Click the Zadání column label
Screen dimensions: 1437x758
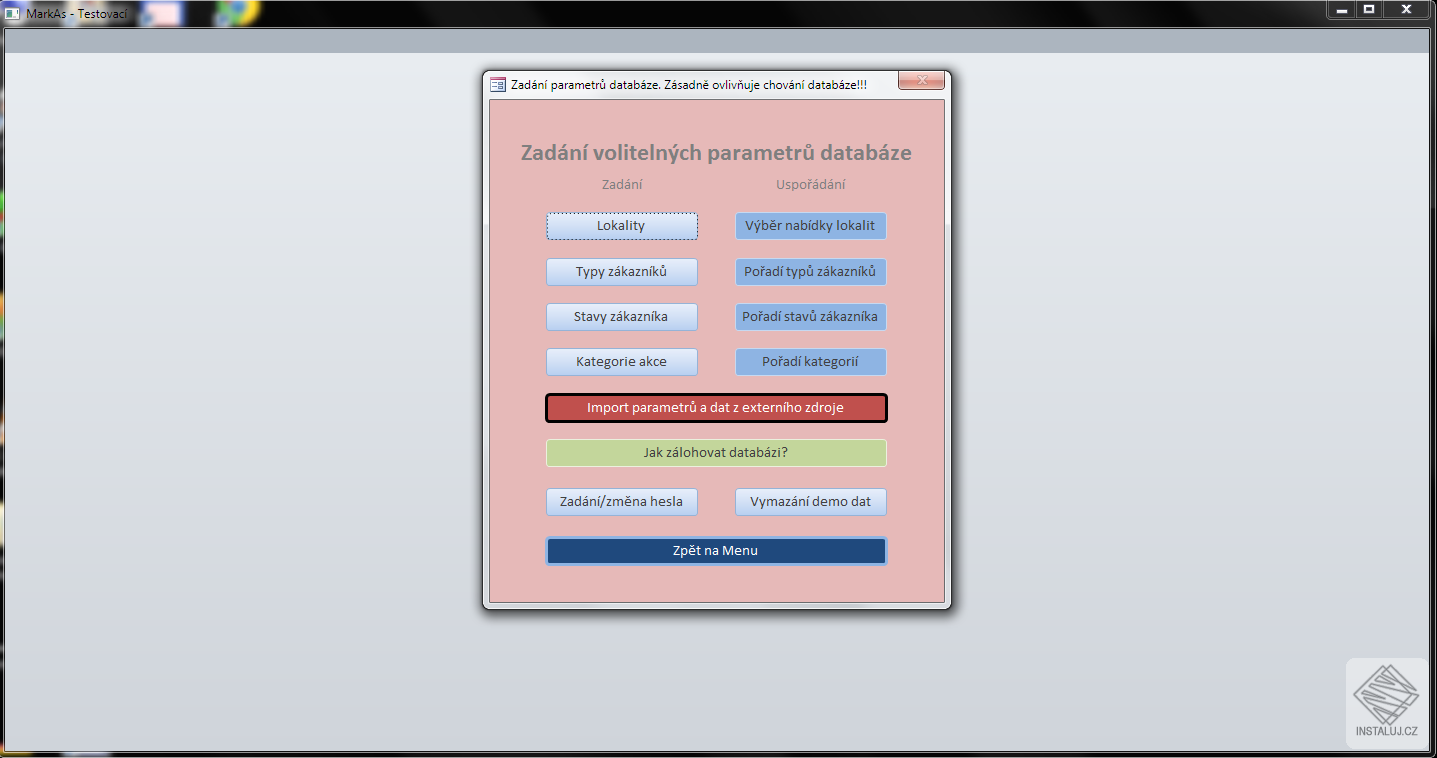(x=622, y=185)
